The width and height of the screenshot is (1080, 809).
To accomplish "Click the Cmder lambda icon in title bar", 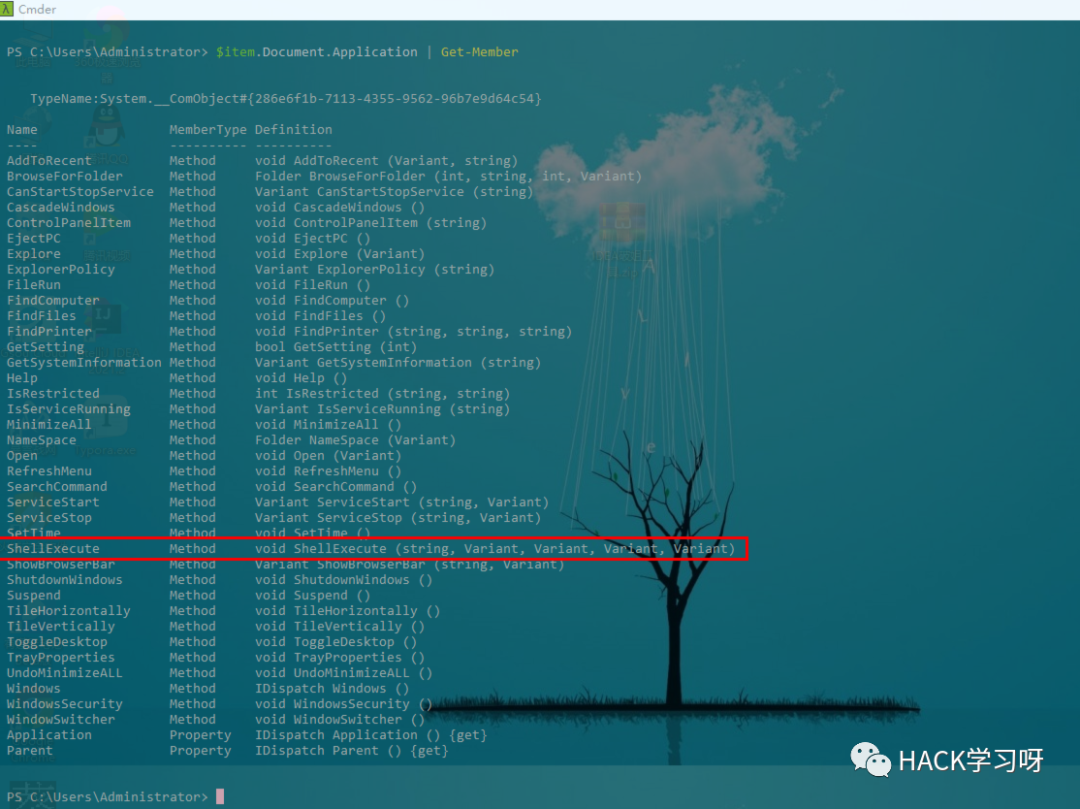I will [7, 9].
